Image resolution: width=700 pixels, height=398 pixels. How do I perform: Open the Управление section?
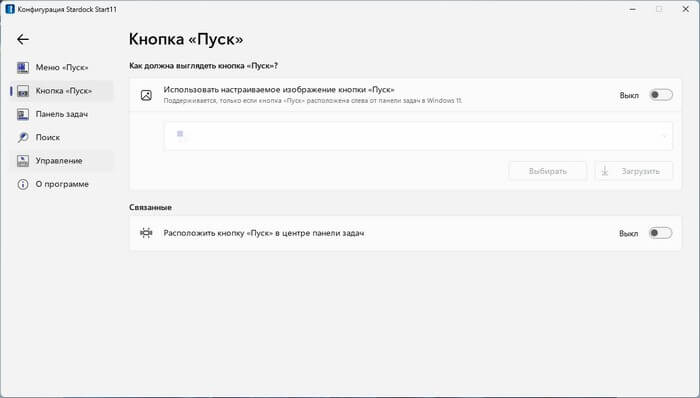62,161
